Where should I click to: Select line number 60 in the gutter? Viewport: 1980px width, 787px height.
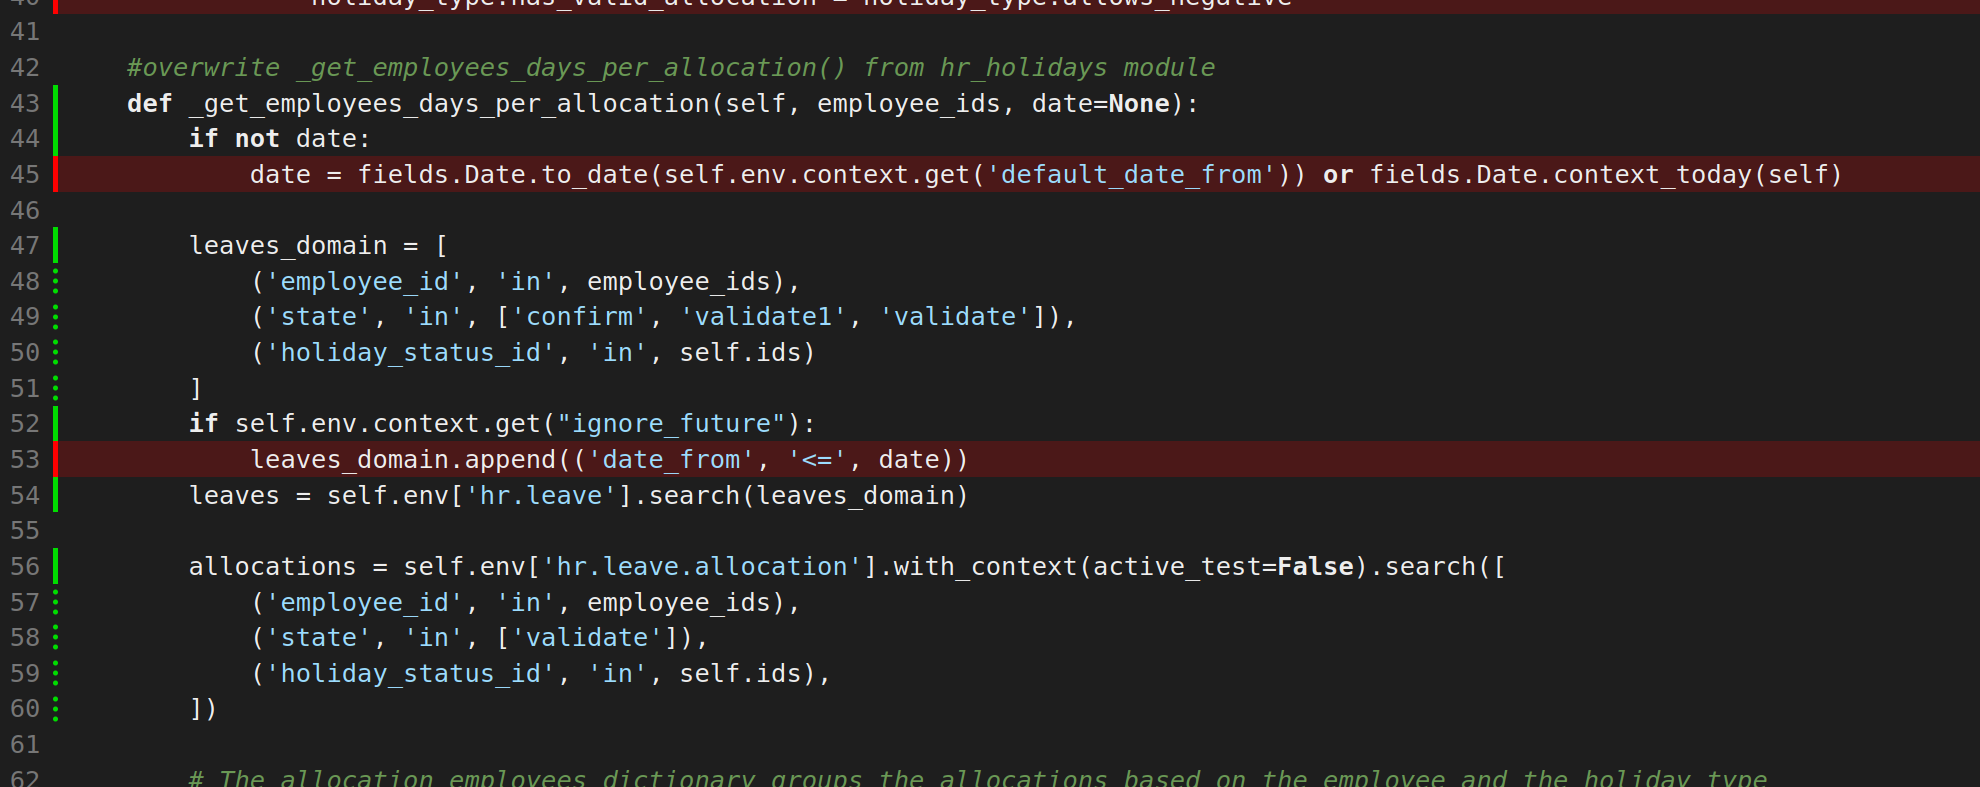[x=25, y=709]
